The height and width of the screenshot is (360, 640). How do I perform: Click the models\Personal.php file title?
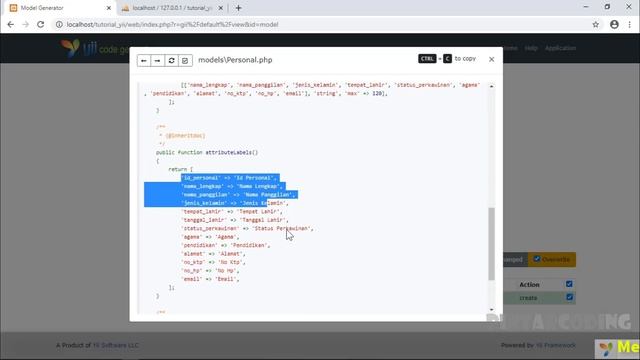click(235, 60)
